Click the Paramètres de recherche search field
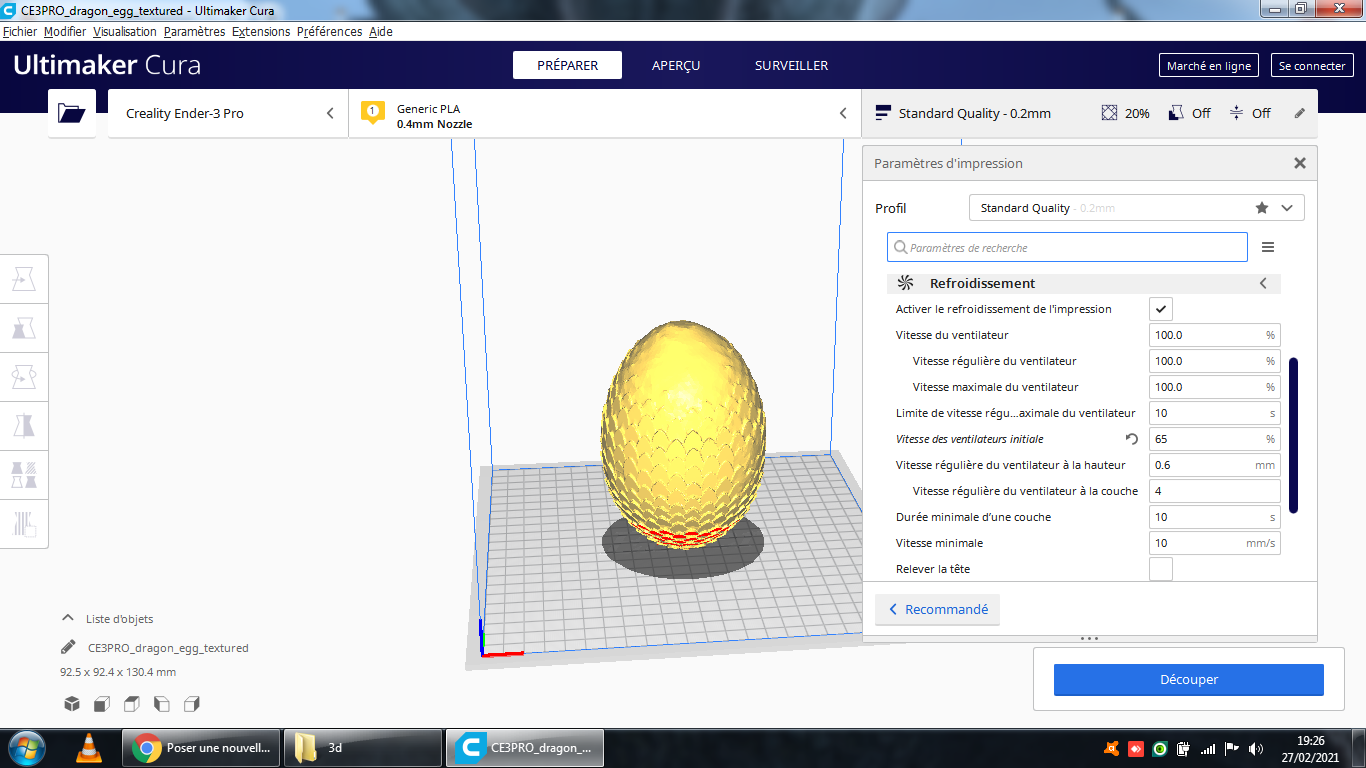1366x768 pixels. (x=1067, y=247)
